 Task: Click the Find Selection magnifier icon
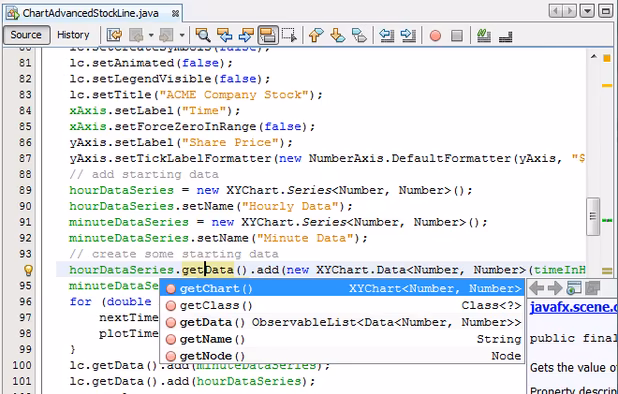point(203,35)
